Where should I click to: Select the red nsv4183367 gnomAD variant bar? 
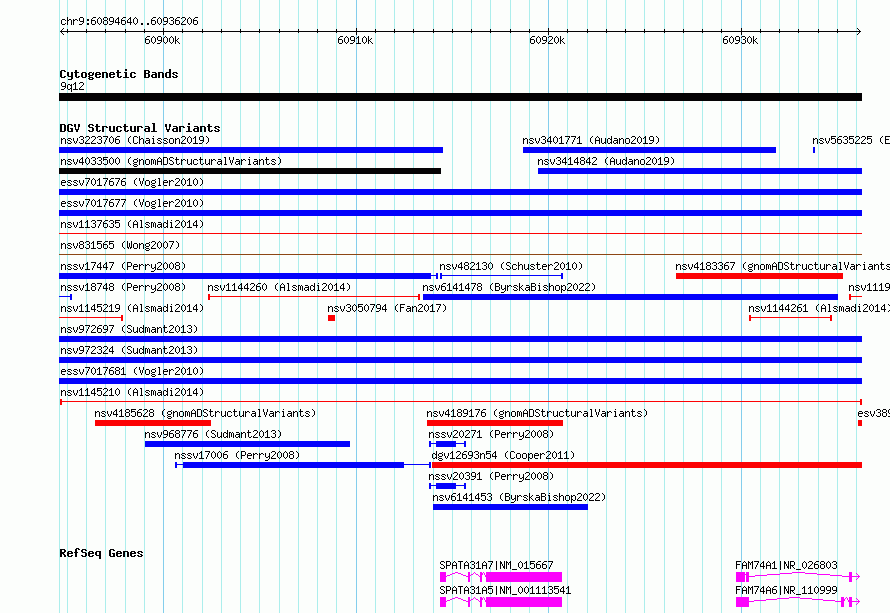(759, 276)
